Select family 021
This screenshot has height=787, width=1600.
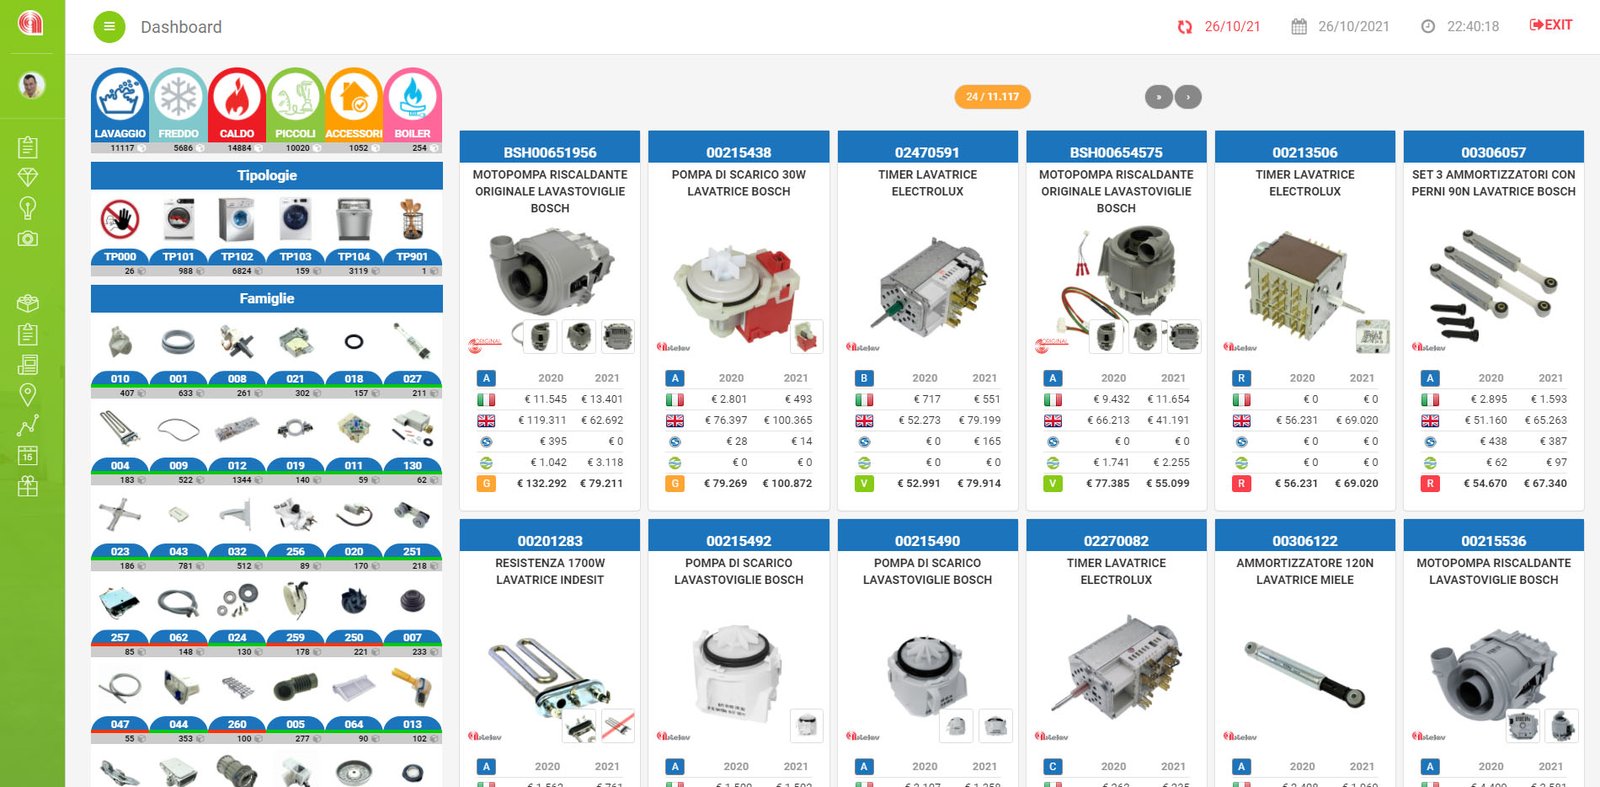point(295,358)
